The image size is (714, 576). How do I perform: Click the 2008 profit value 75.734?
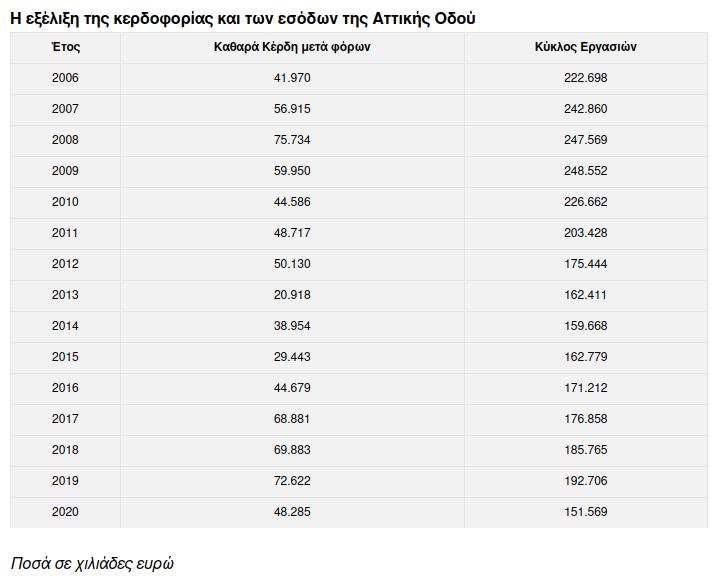(292, 140)
